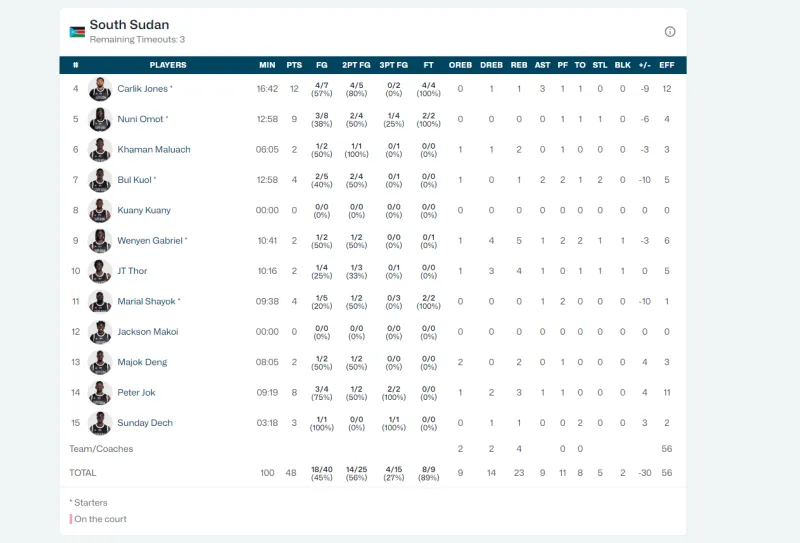The height and width of the screenshot is (543, 800).
Task: Click the info icon at top right
Action: pyautogui.click(x=670, y=32)
